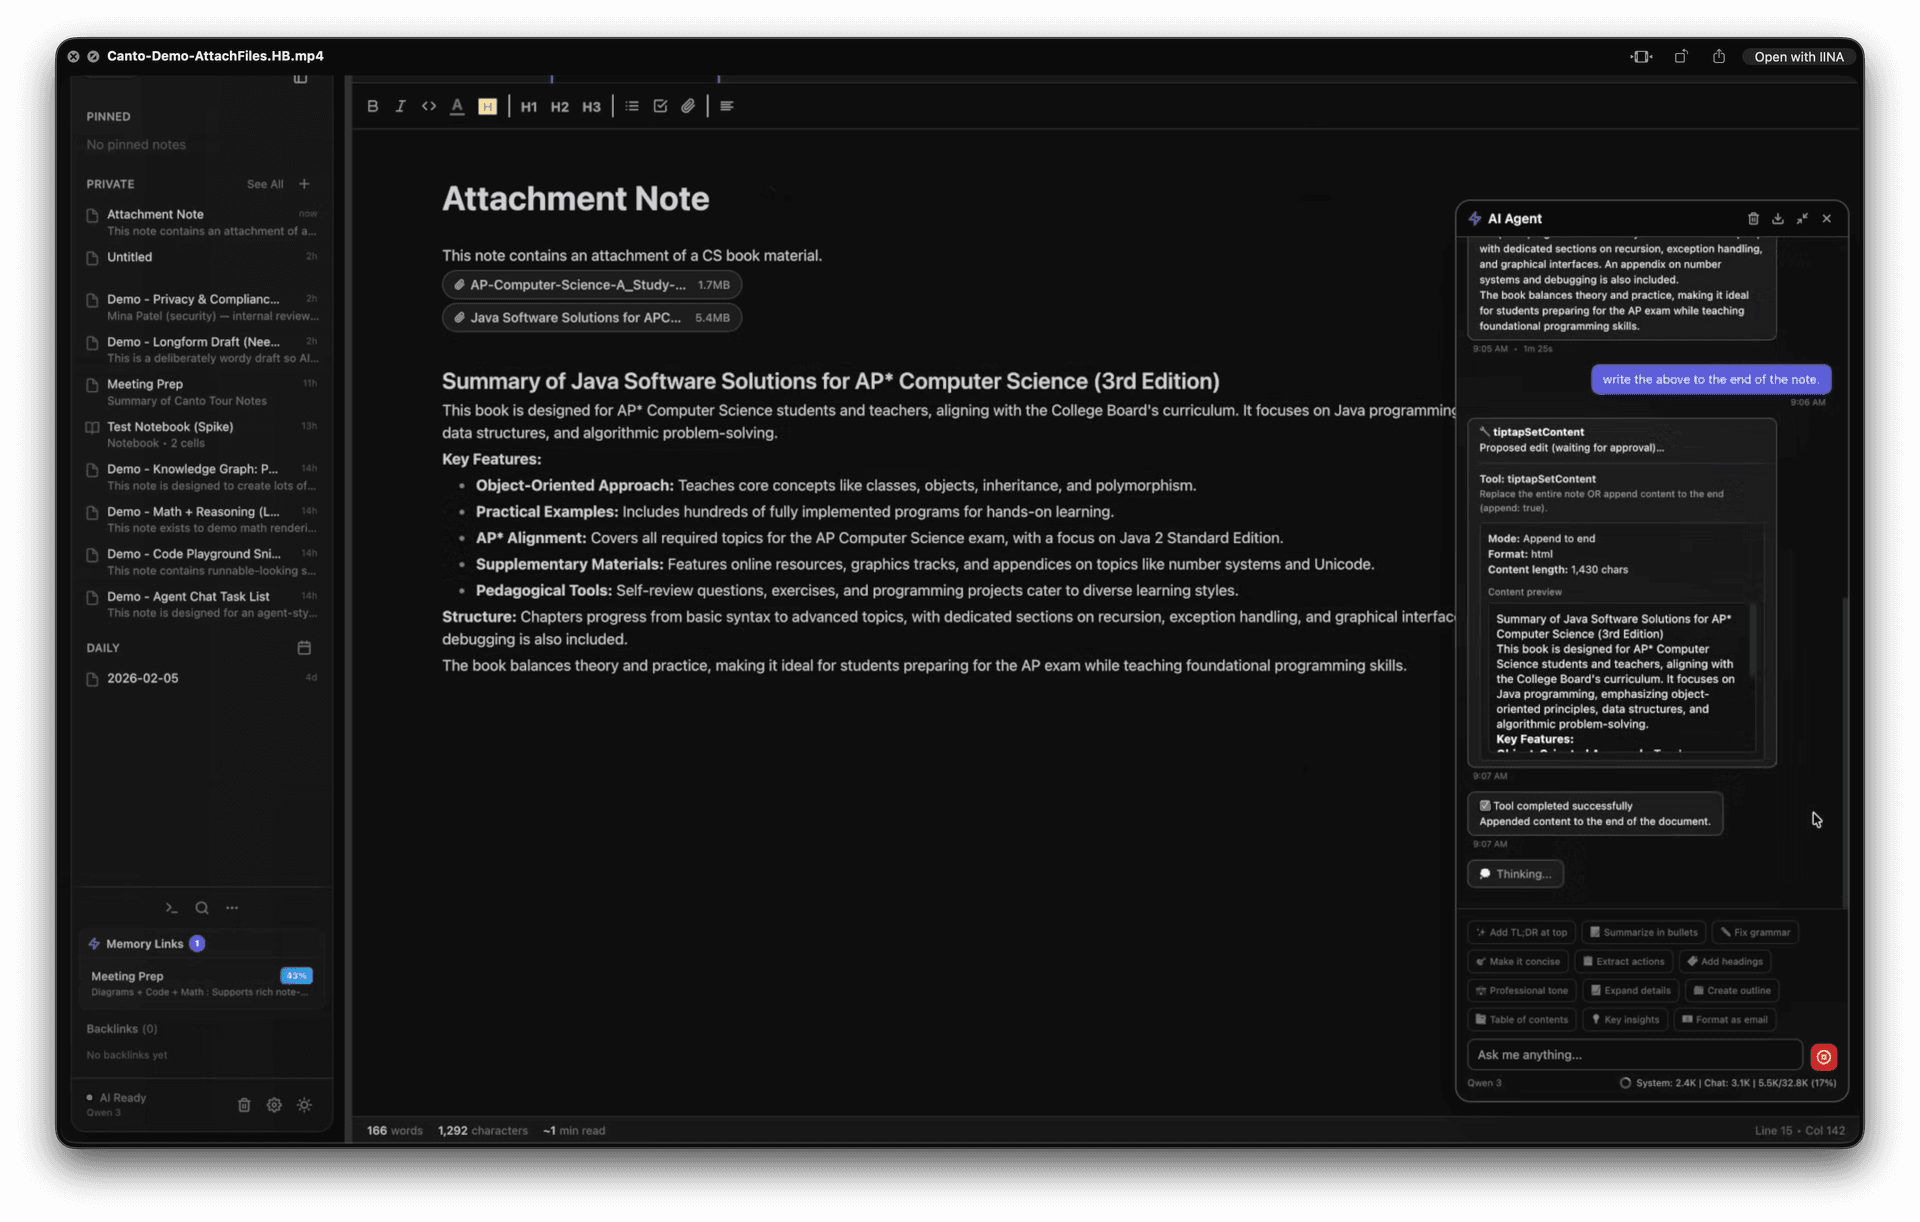Toggle text underline color formatting

point(457,106)
